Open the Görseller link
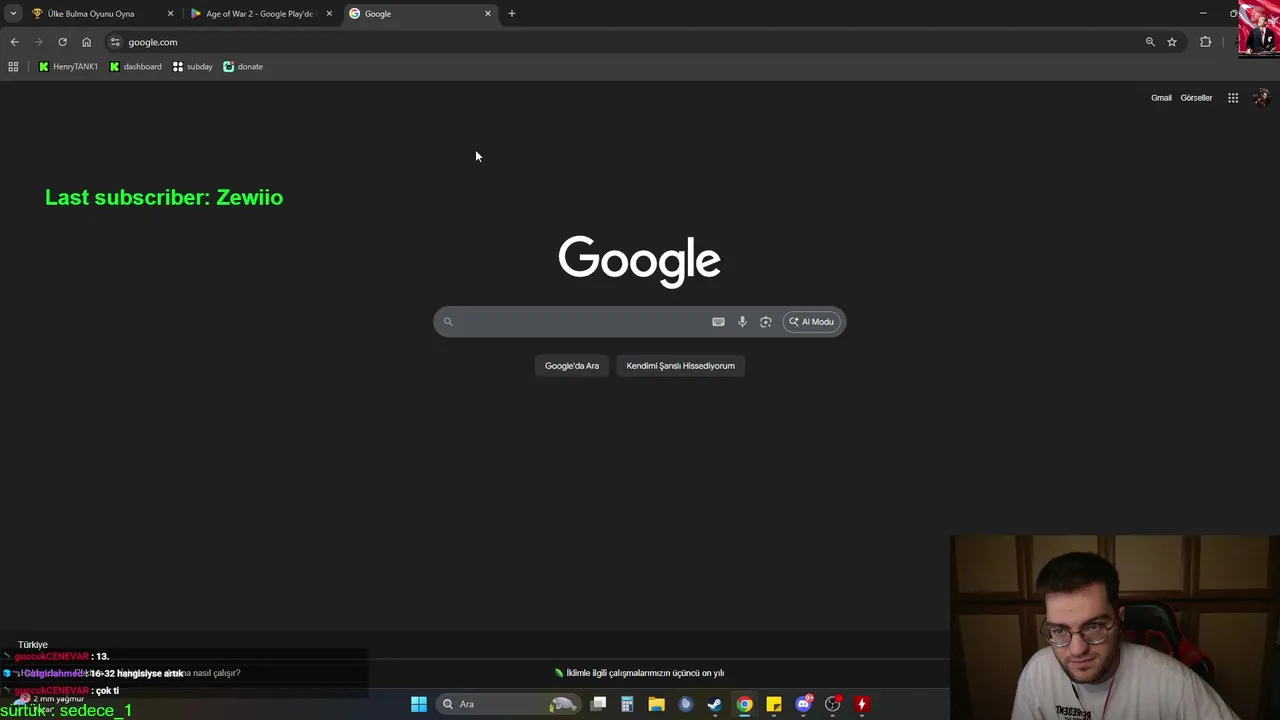 [x=1196, y=98]
